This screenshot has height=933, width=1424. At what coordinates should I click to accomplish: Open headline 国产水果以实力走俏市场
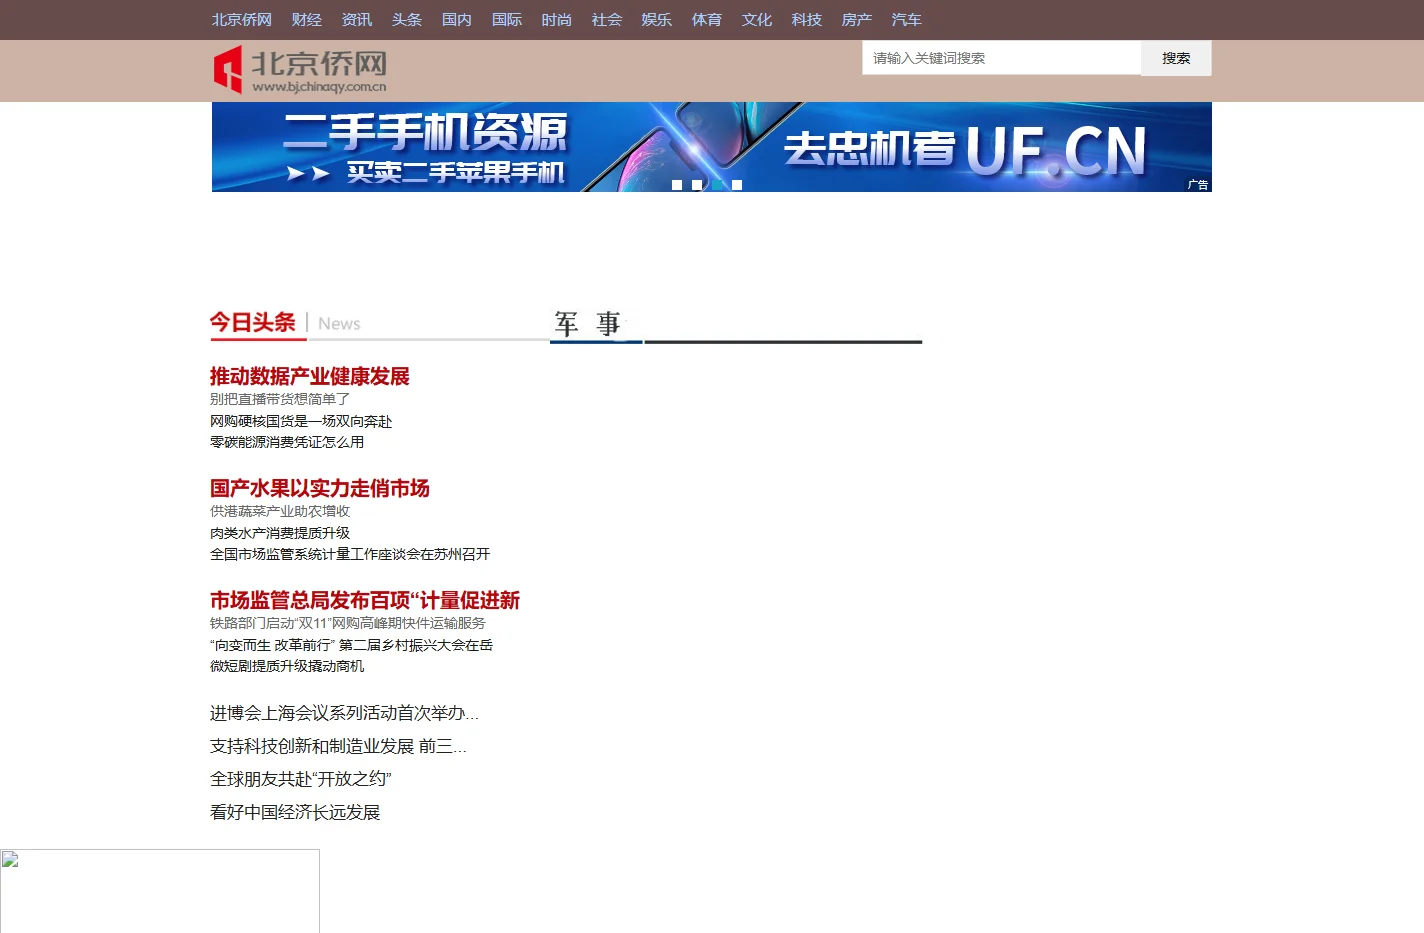coord(320,488)
